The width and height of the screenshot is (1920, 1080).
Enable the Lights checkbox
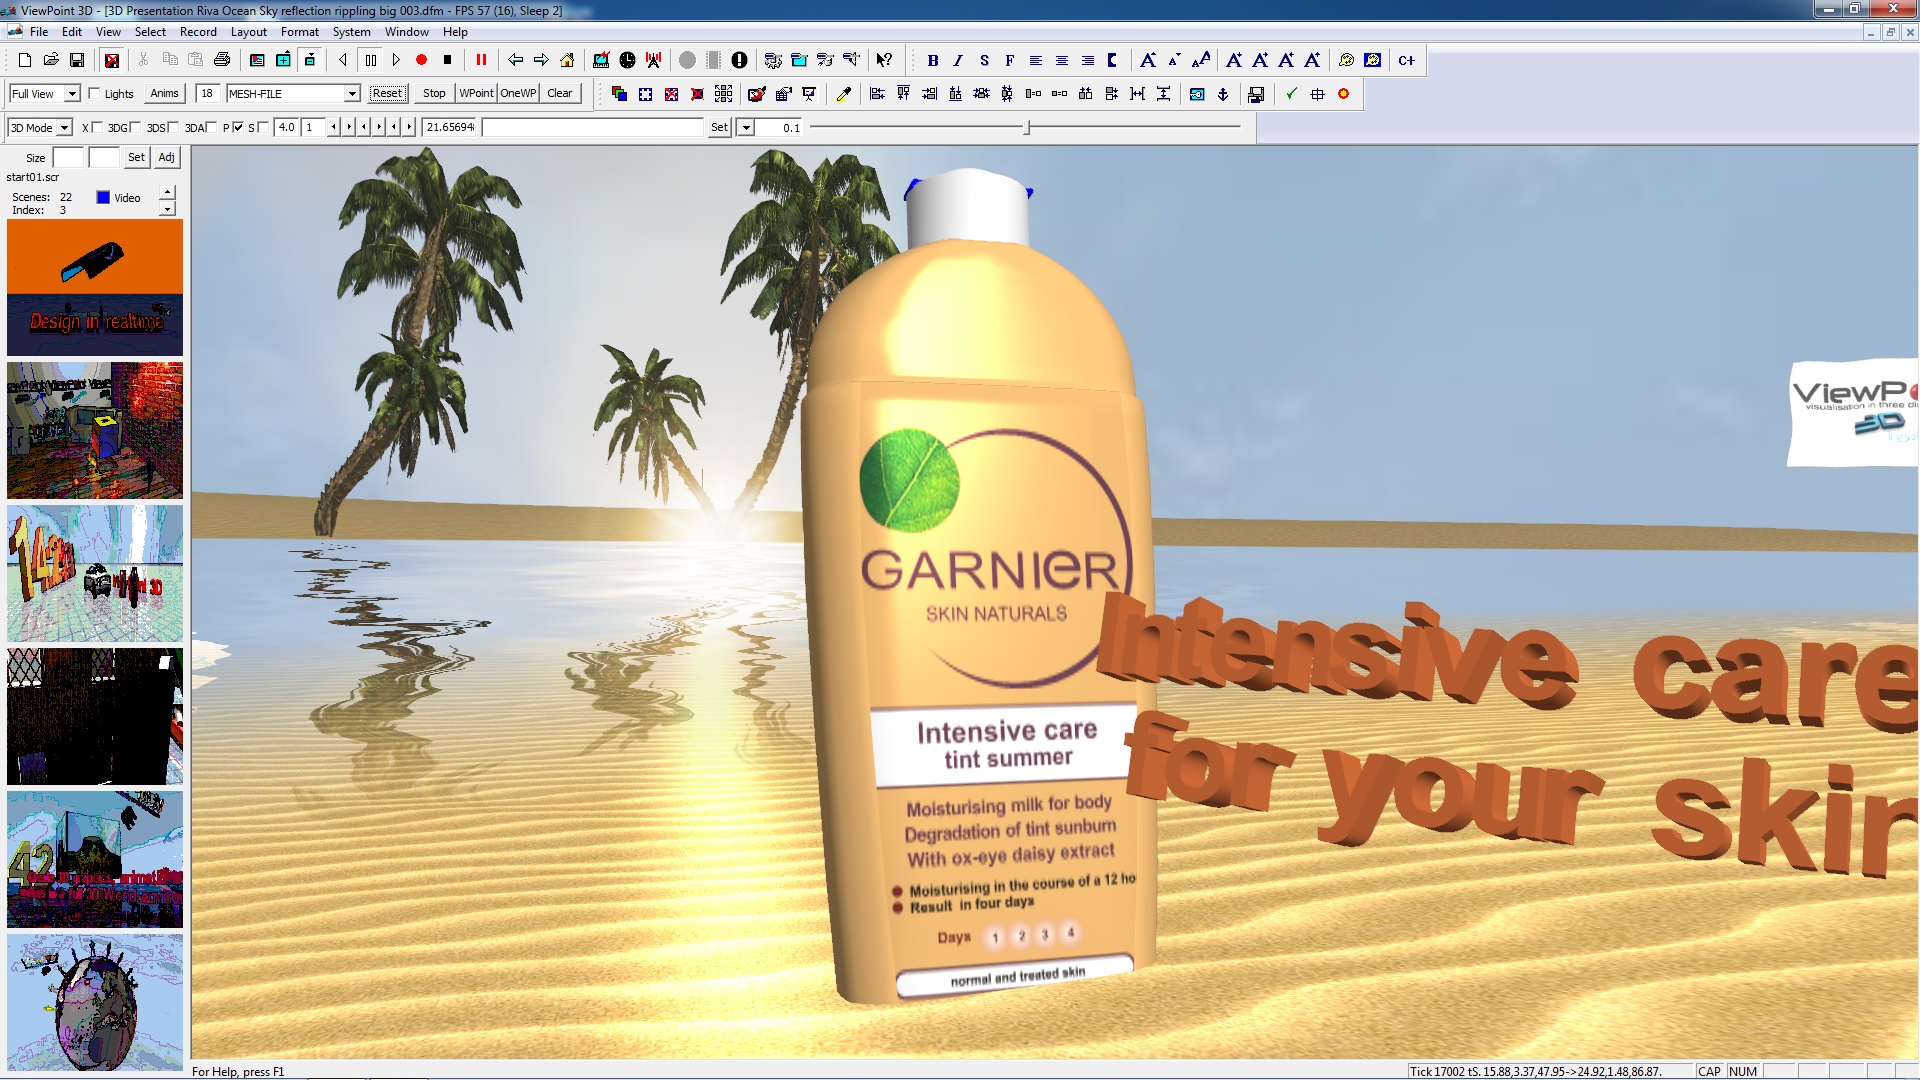[95, 93]
